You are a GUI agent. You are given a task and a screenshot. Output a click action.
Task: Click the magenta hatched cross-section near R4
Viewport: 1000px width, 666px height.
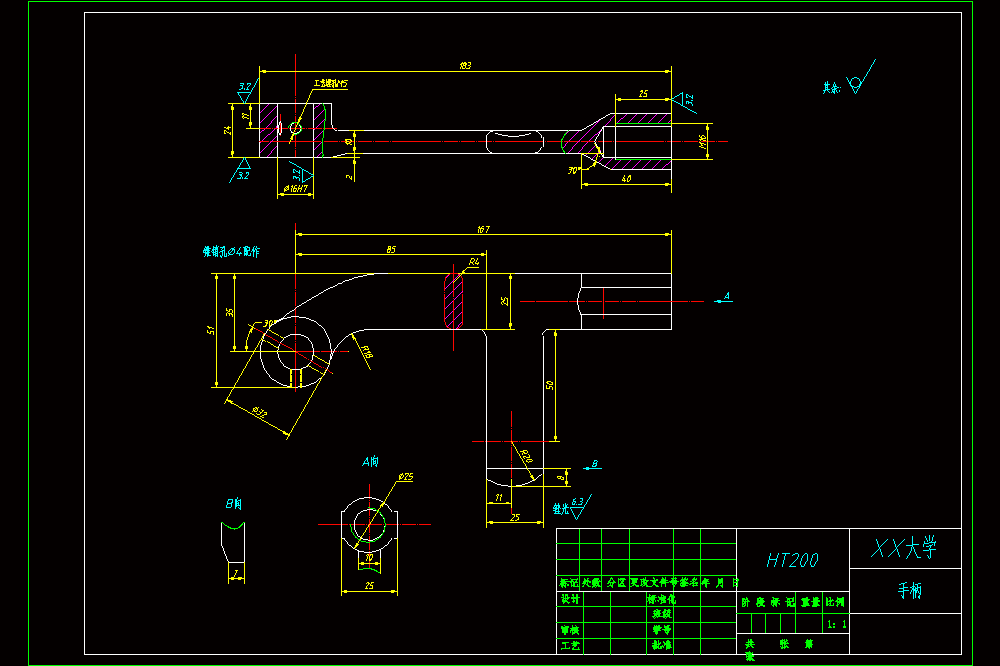point(453,300)
